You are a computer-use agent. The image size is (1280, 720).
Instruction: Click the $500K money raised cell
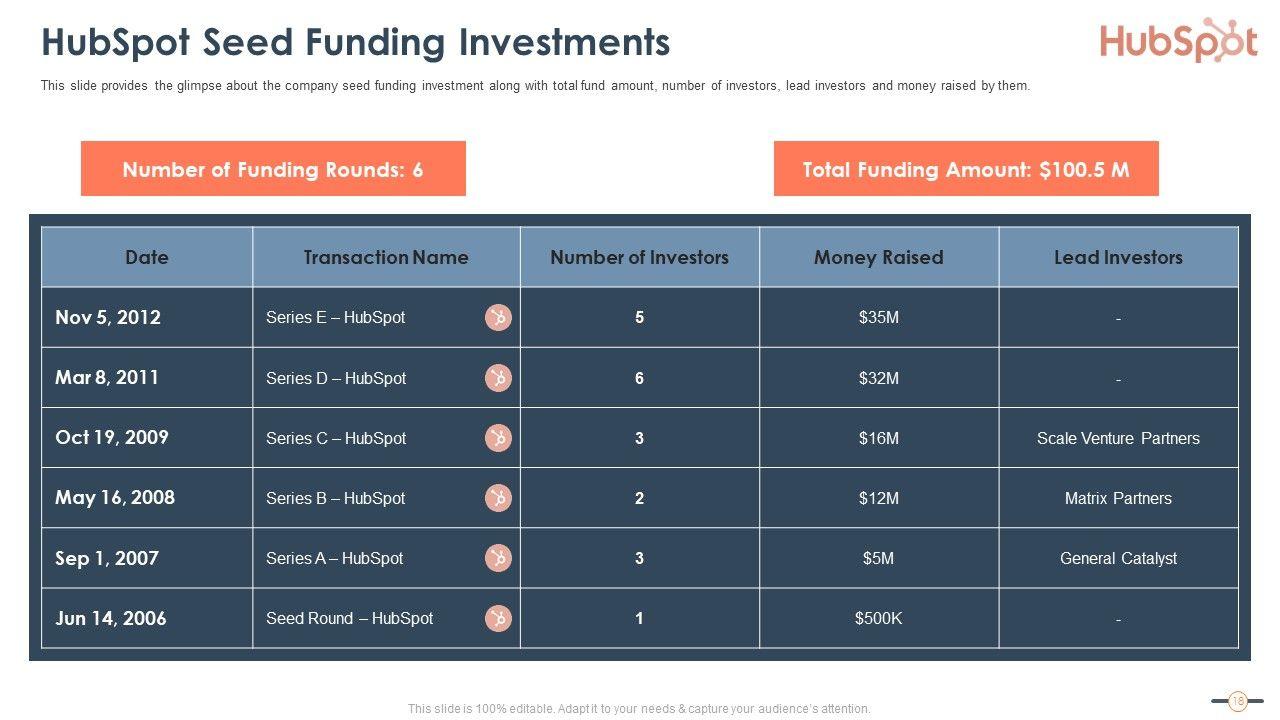click(x=878, y=618)
